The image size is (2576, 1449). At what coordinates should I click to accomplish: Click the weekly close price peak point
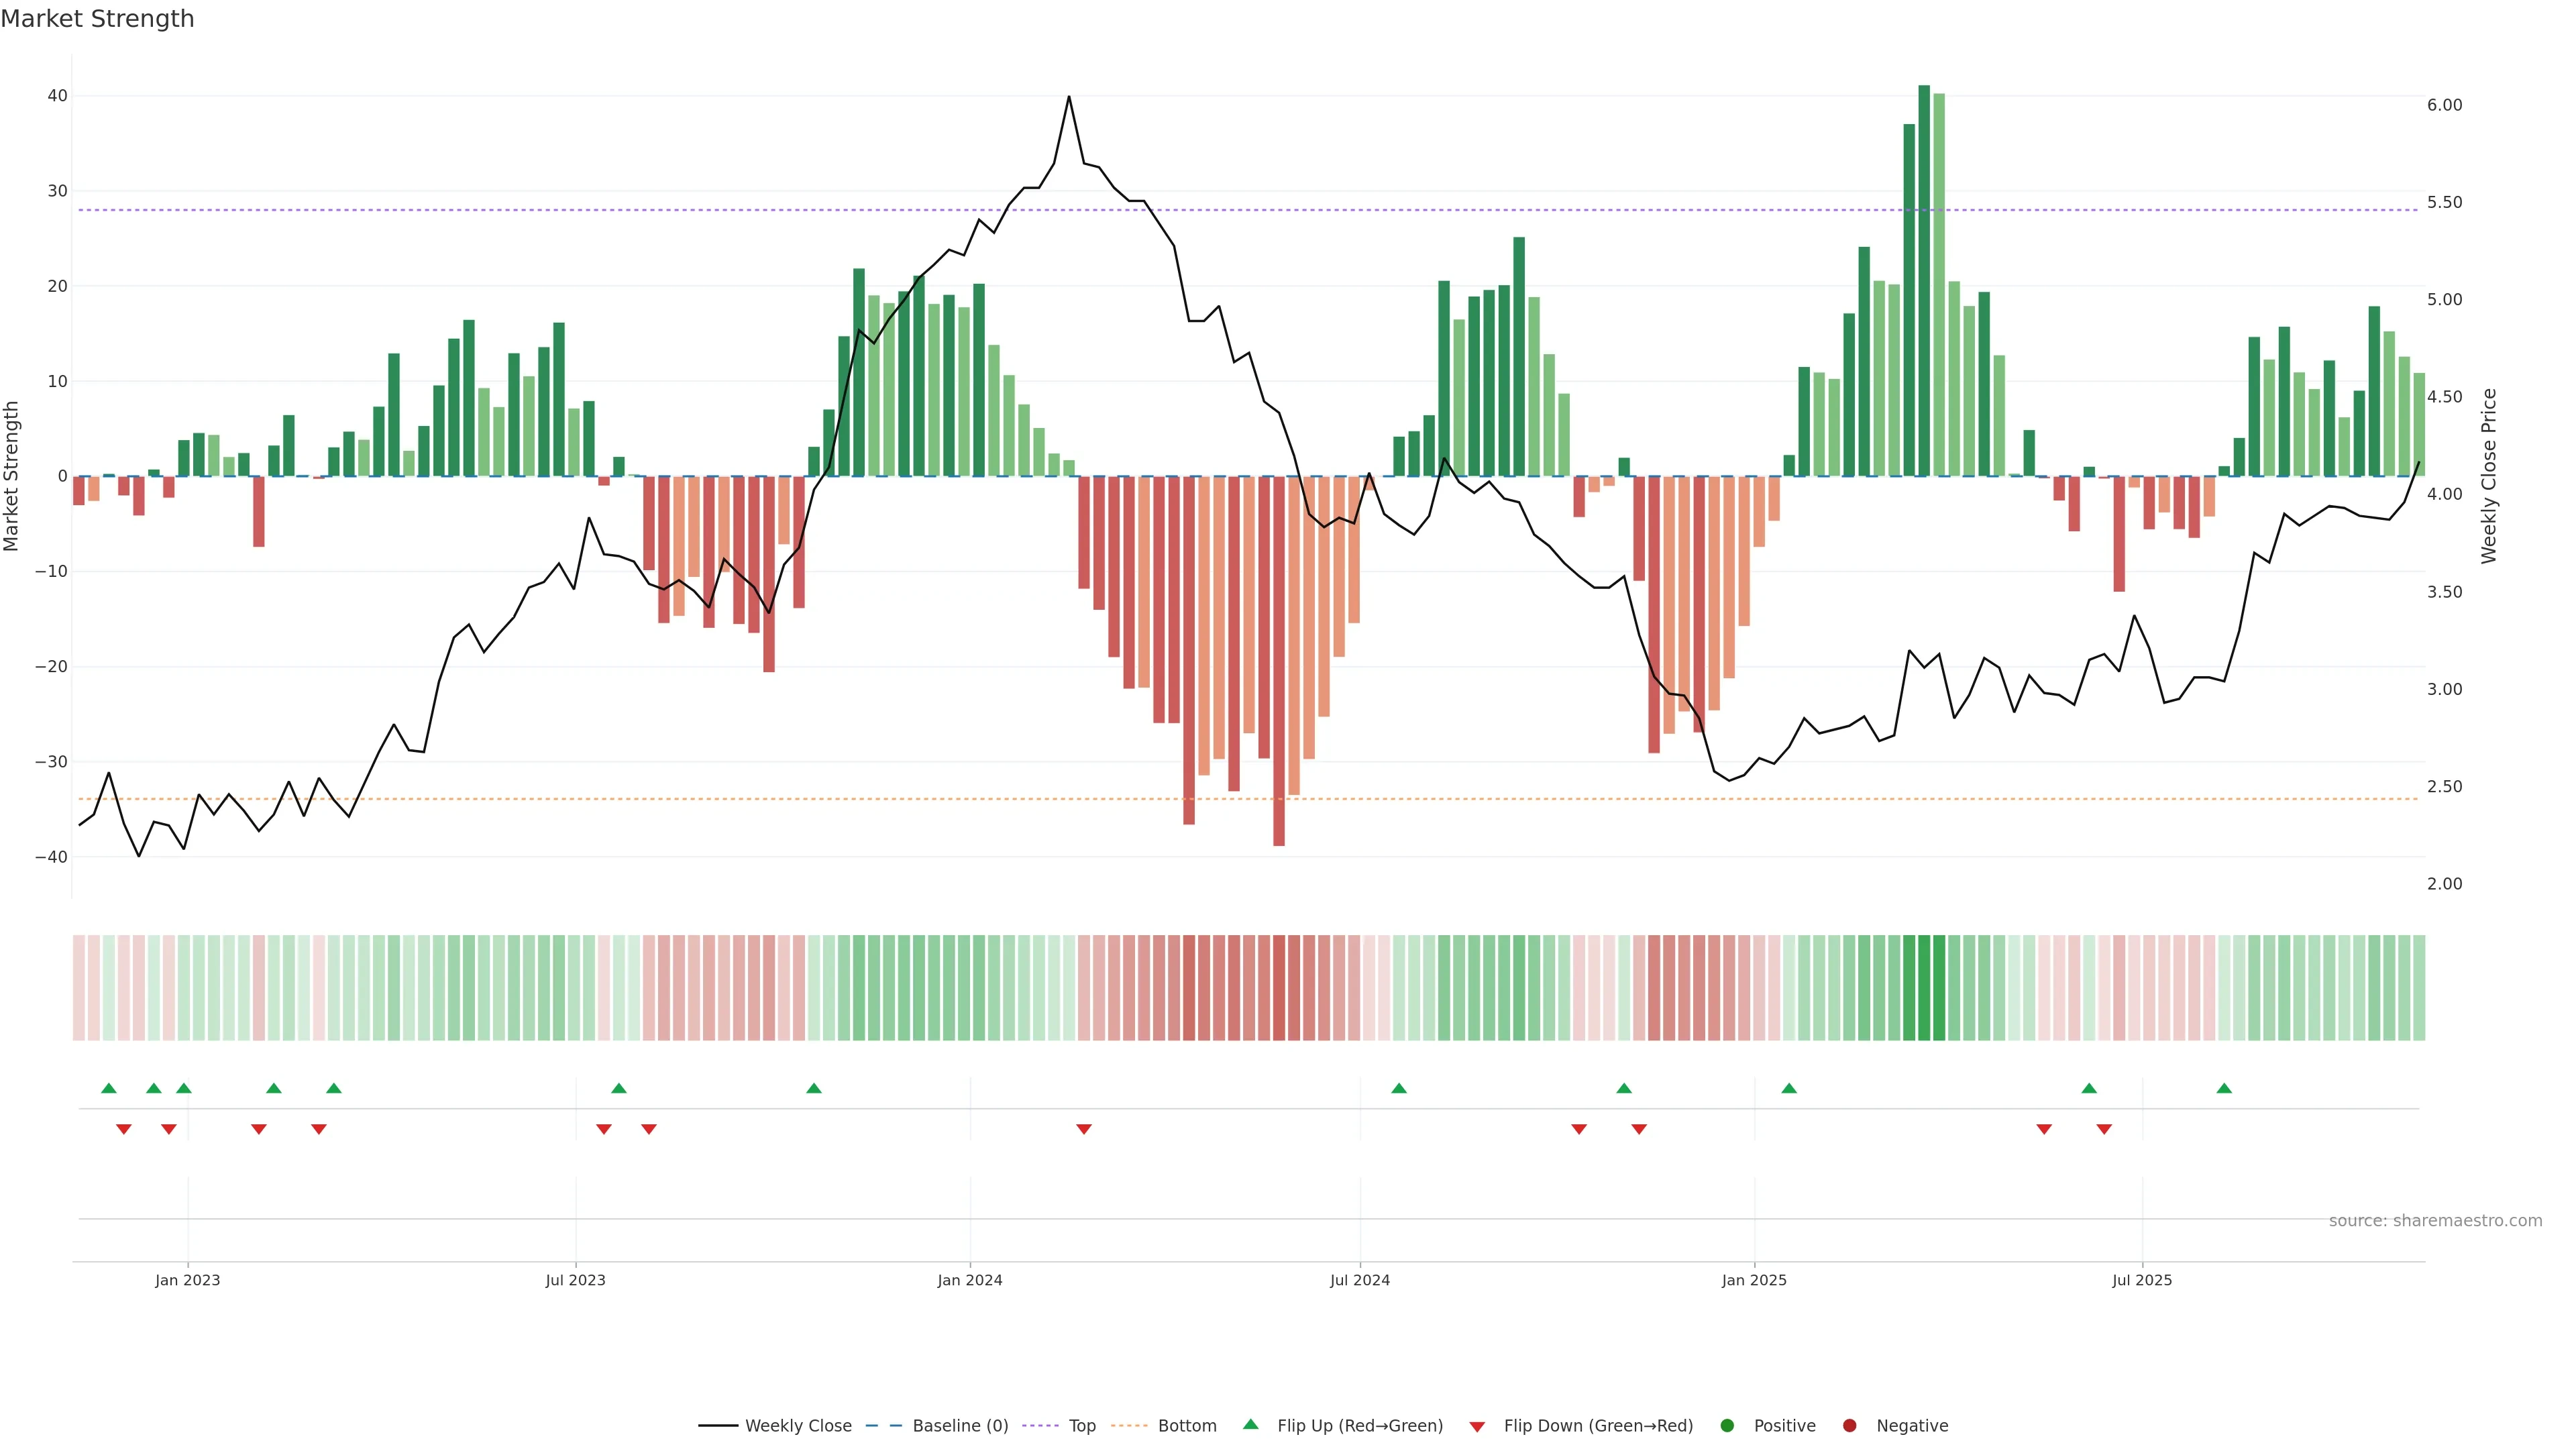point(1069,97)
